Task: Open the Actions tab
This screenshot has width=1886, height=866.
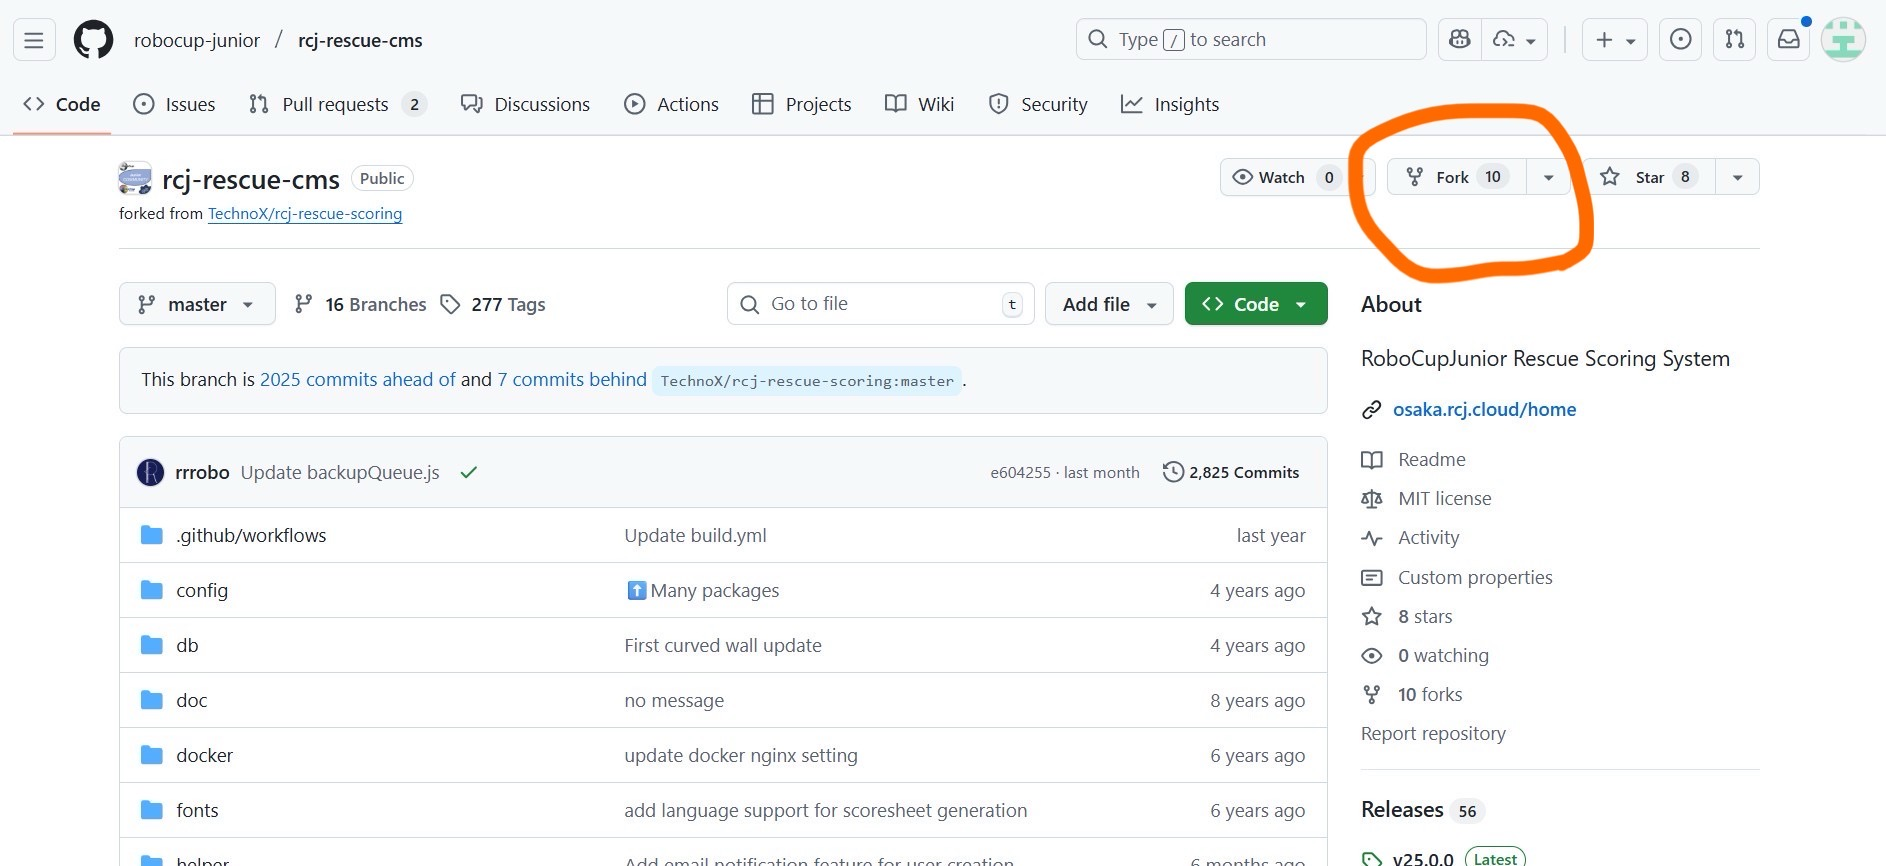Action: coord(672,104)
